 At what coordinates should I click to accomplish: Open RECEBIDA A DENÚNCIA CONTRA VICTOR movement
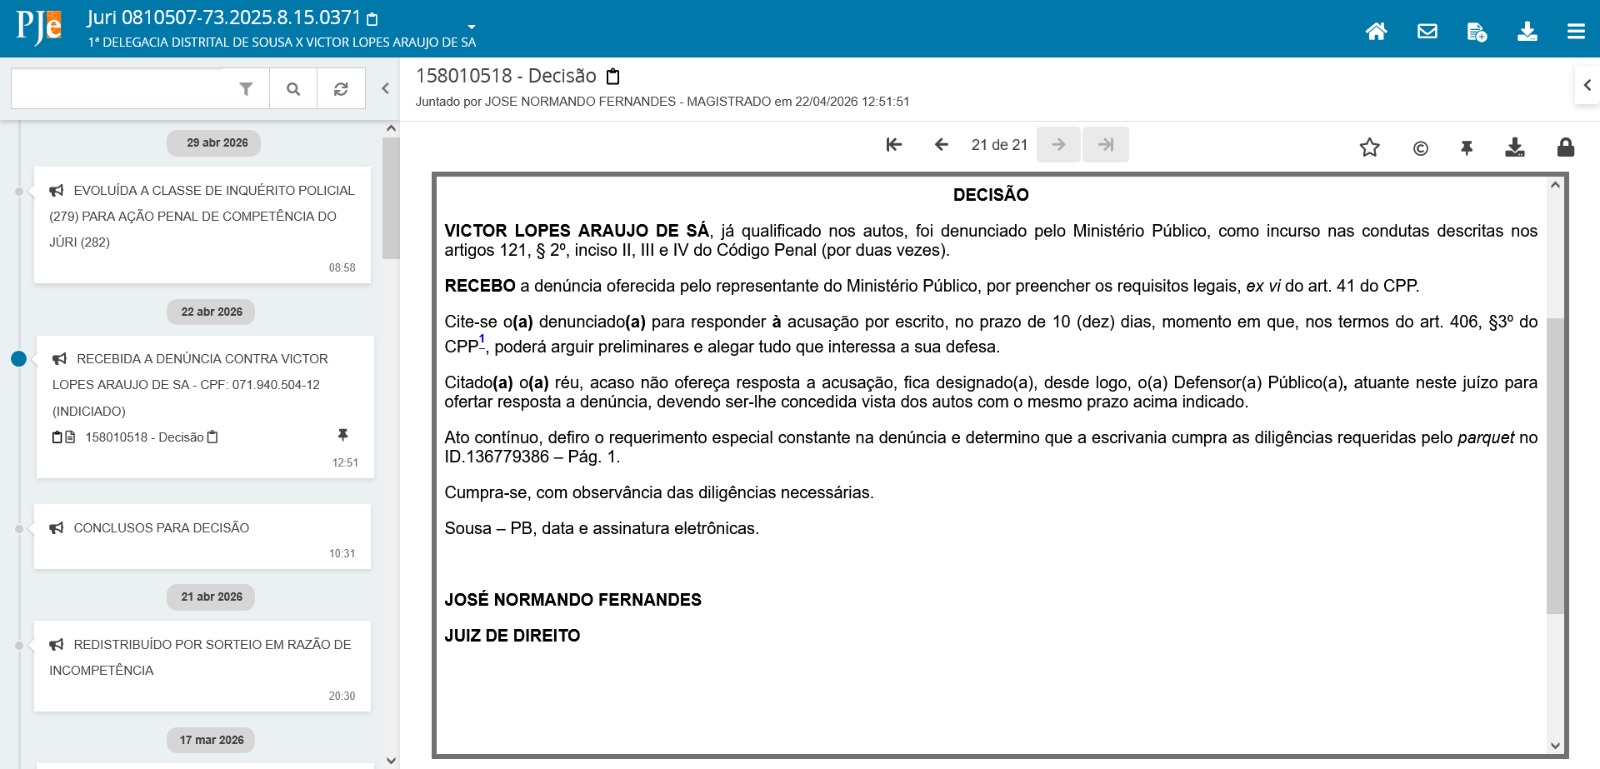pos(190,385)
